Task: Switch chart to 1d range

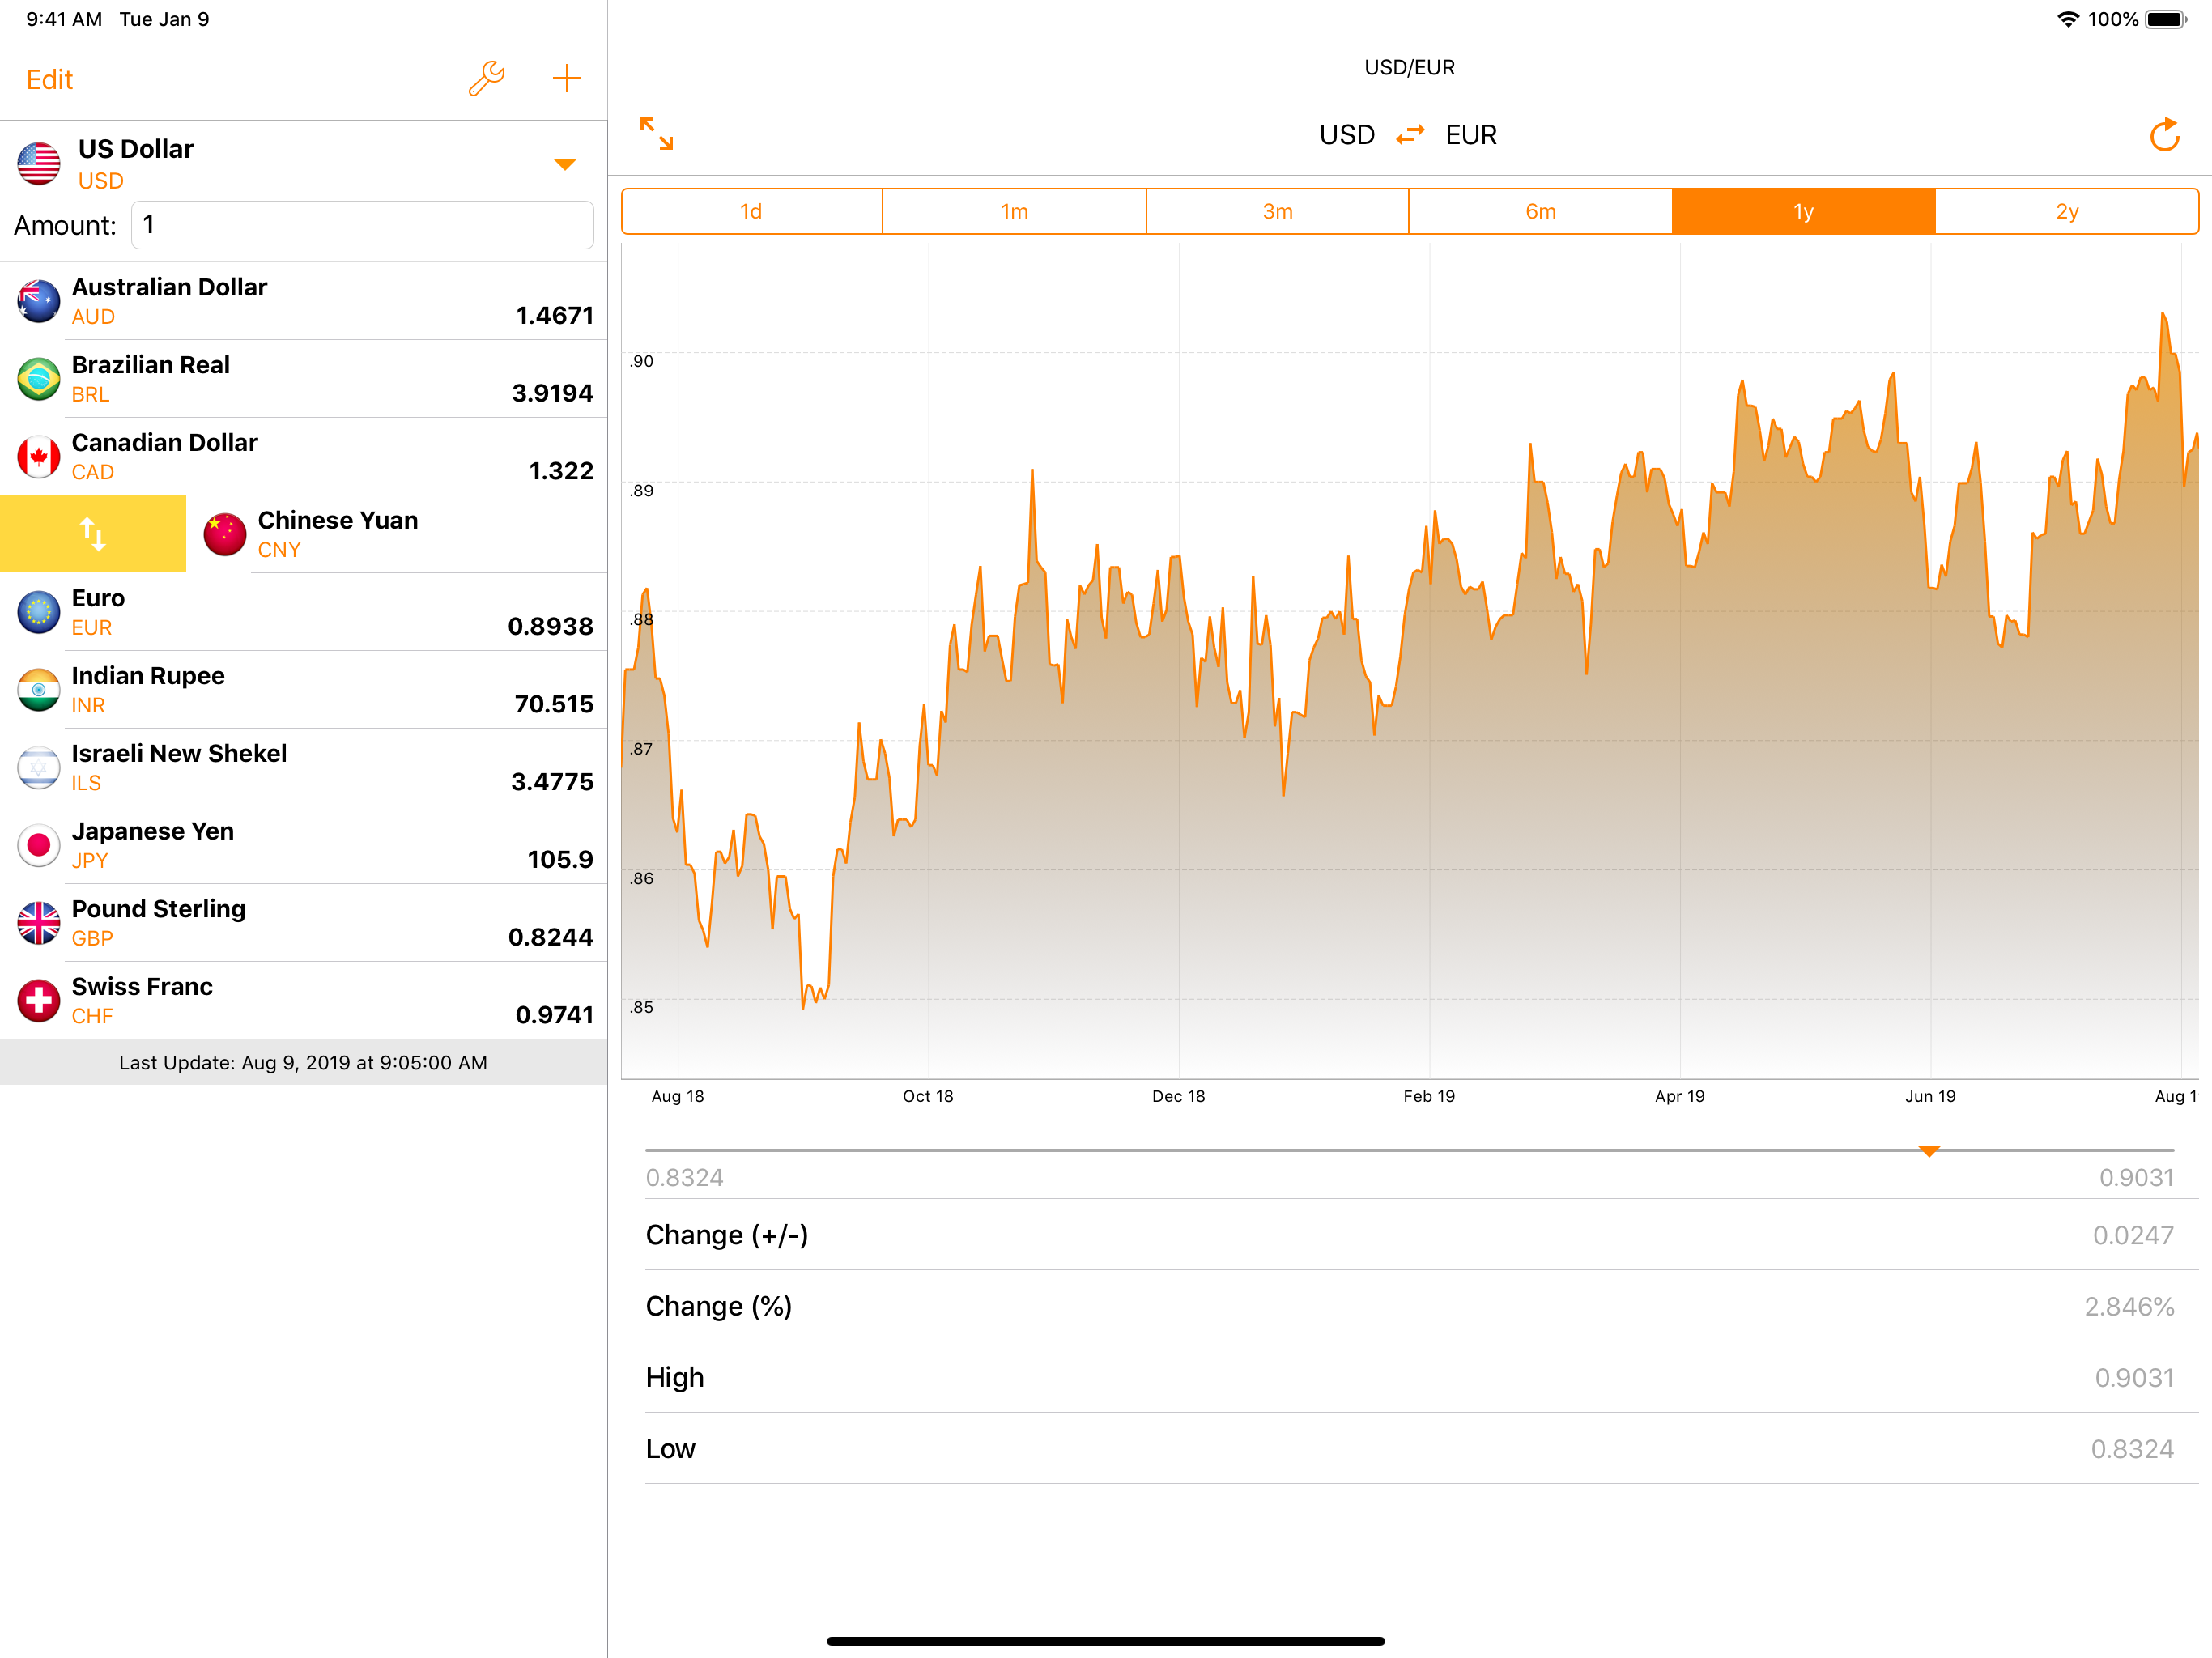Action: (752, 211)
